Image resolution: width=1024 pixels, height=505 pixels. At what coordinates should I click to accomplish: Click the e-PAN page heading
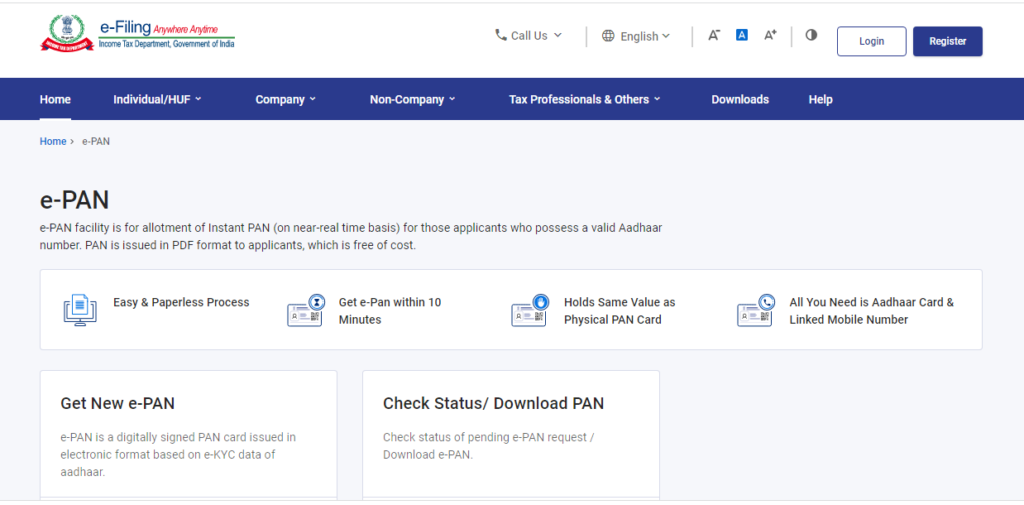(74, 200)
